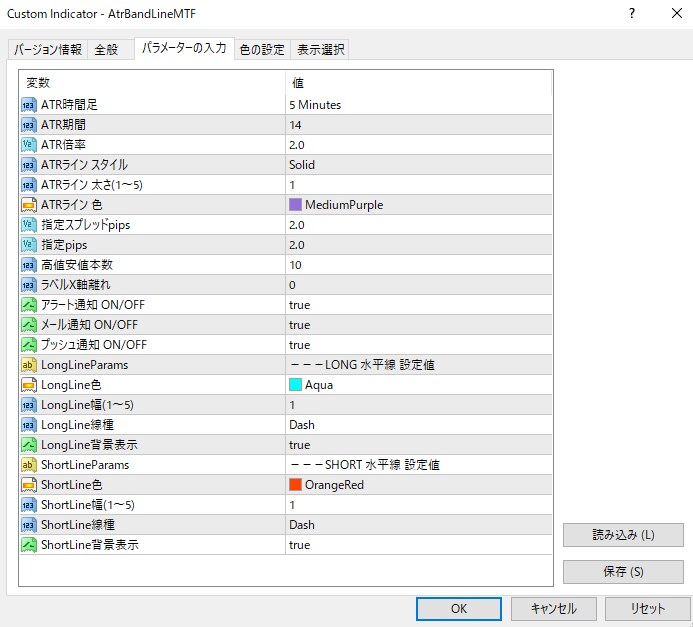
Task: Click the キャンセル button
Action: click(x=554, y=609)
